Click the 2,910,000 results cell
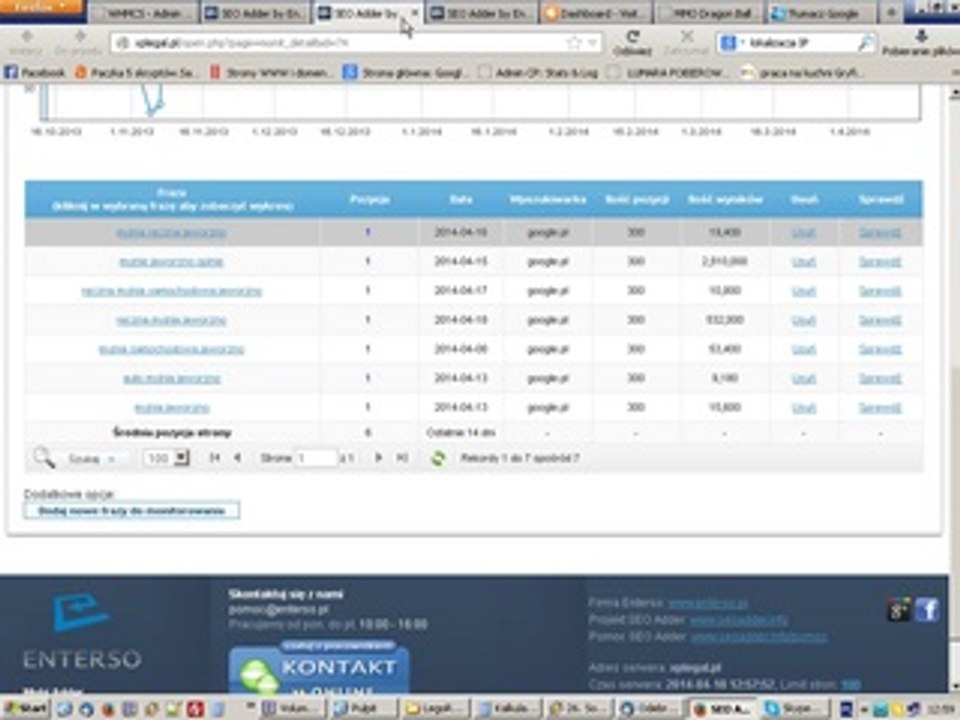Screen dimensions: 960x720 (725, 262)
